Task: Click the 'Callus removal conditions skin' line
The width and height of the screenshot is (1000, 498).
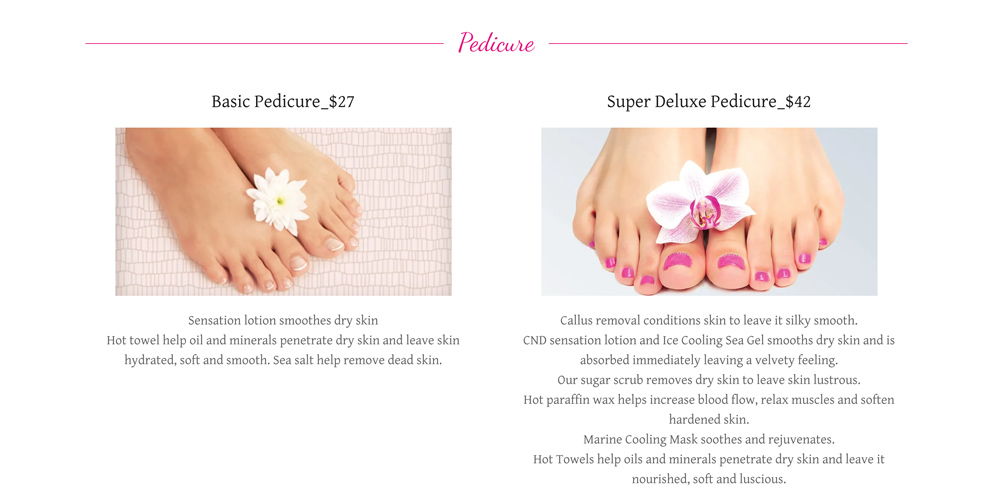Action: pyautogui.click(x=709, y=320)
